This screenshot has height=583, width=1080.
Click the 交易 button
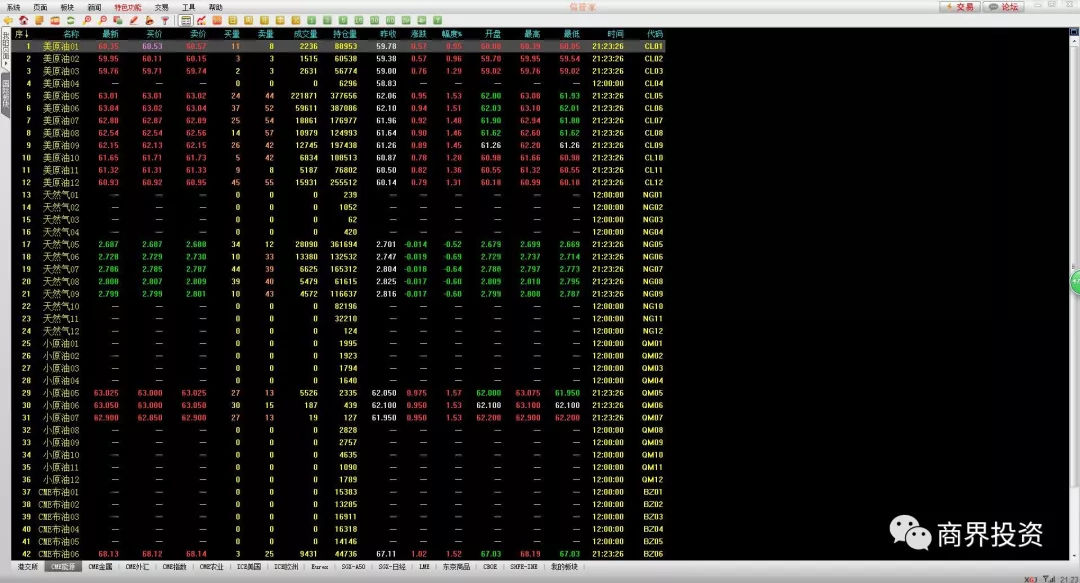[959, 7]
